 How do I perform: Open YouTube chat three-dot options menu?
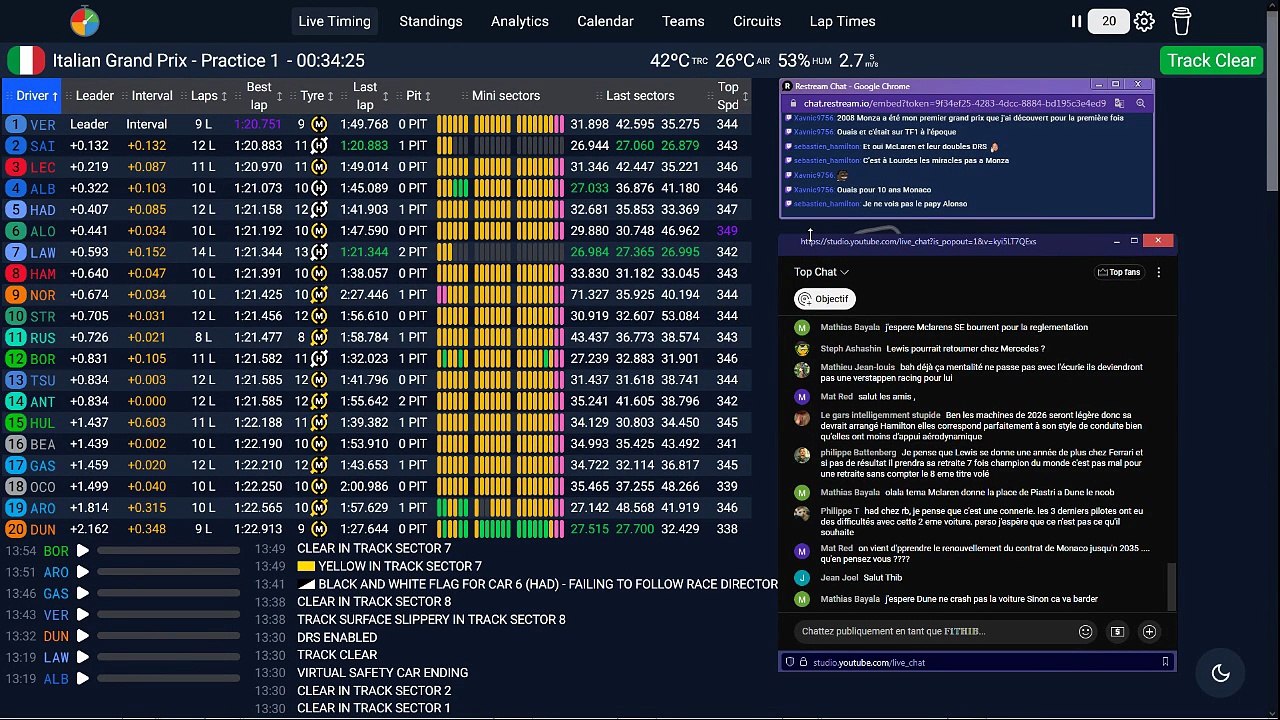[x=1158, y=272]
